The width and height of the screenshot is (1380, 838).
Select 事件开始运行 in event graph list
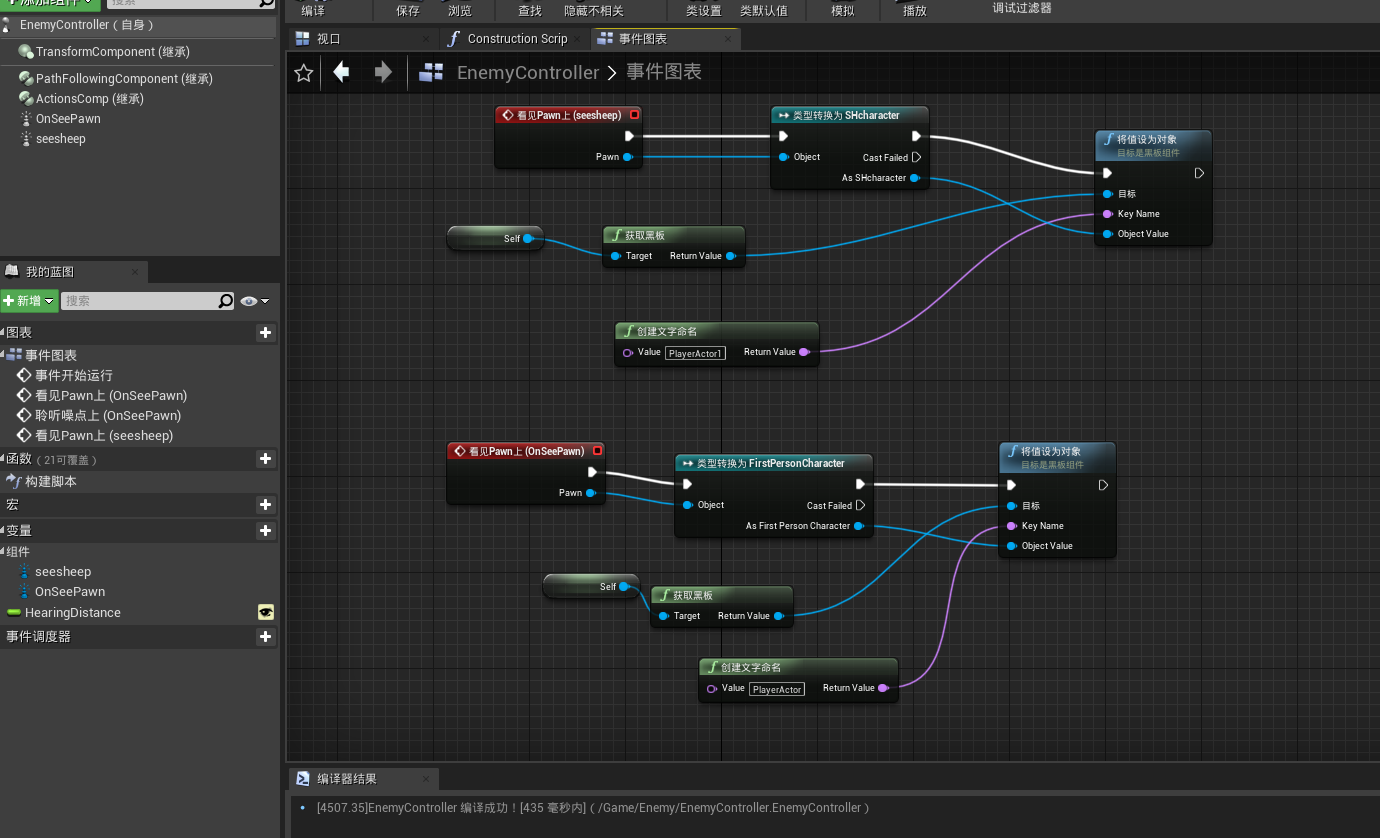(74, 375)
